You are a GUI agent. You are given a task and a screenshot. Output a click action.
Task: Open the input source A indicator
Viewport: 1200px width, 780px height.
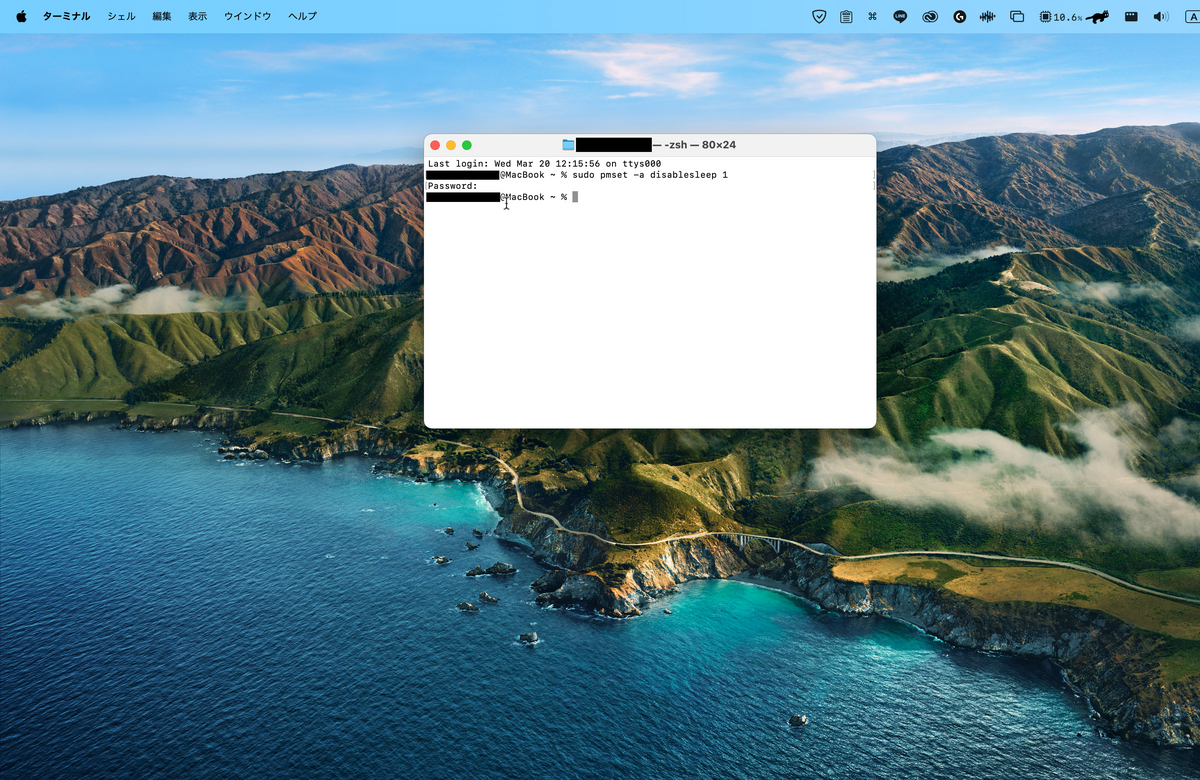click(1191, 16)
